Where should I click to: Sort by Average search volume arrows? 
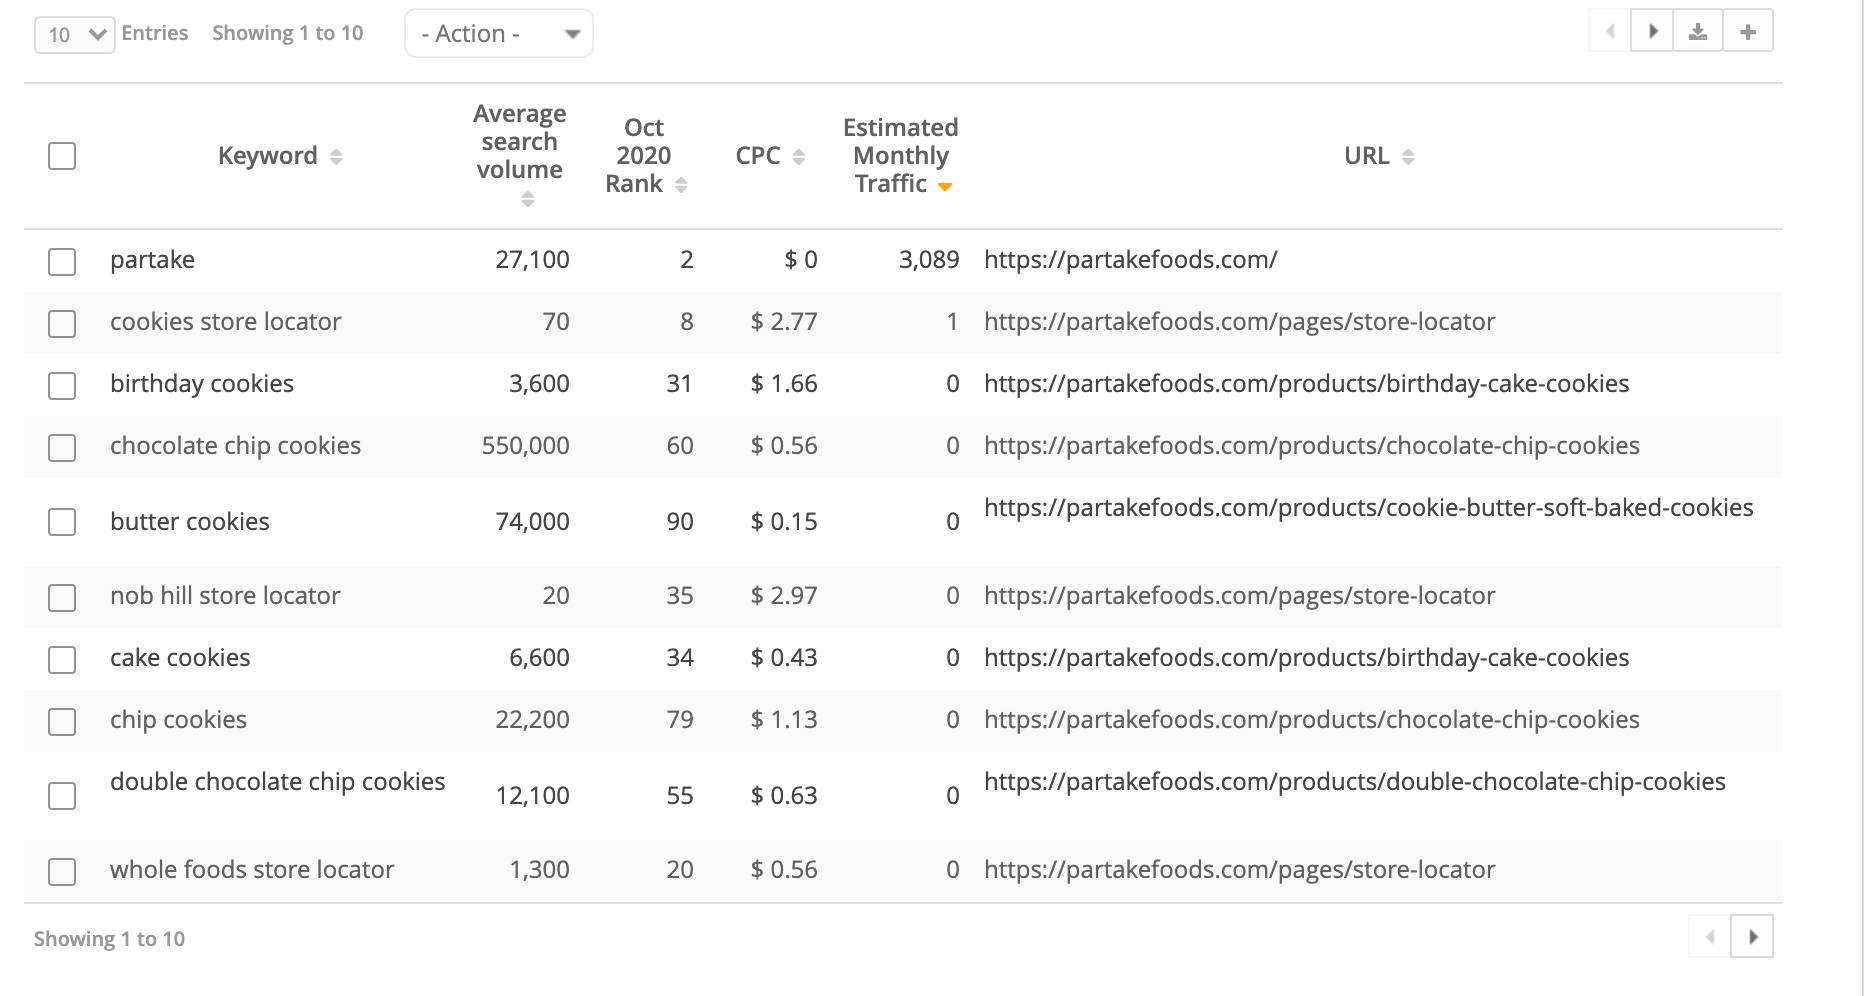click(528, 199)
